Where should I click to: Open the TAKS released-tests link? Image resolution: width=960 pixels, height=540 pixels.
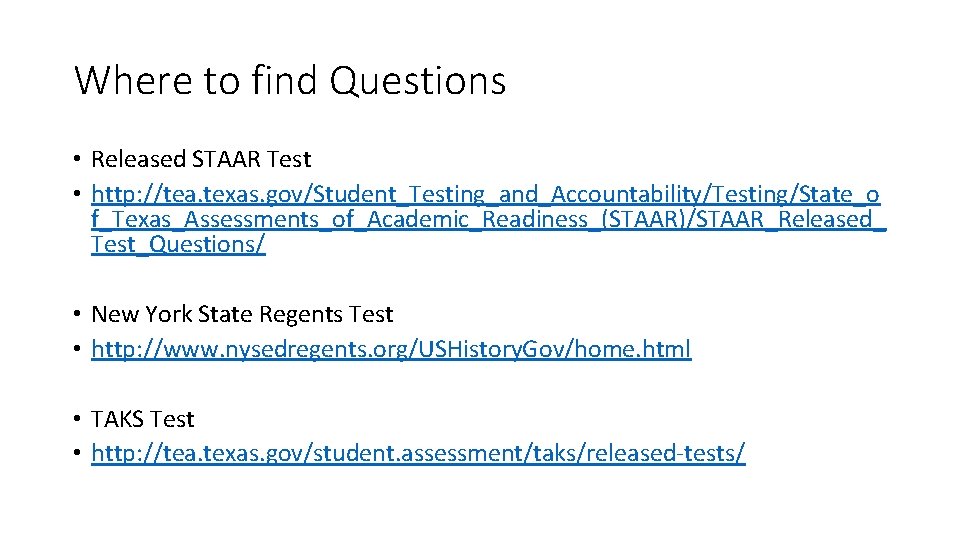(418, 454)
